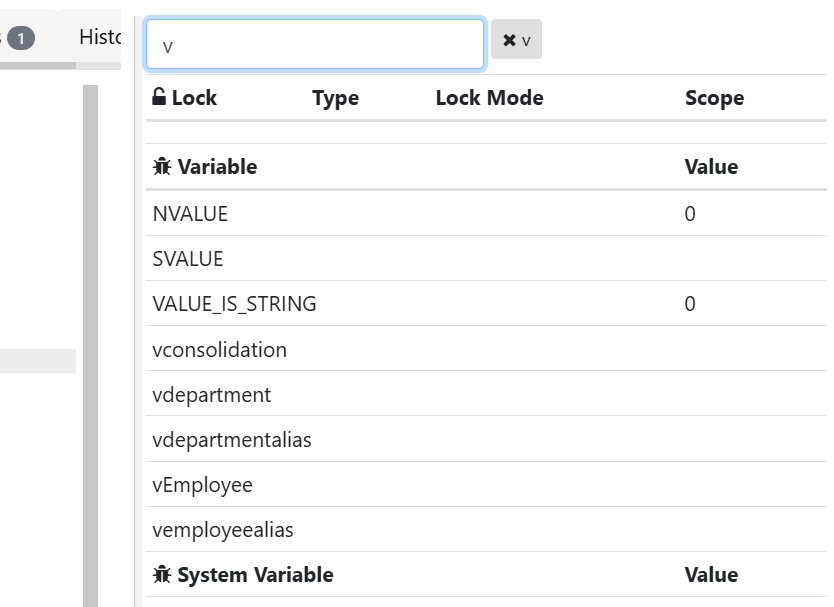
Task: Select the vemployeealias variable row
Action: tap(486, 530)
